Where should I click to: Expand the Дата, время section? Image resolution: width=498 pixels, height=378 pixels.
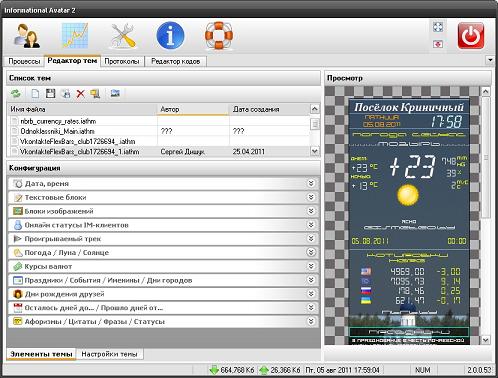tap(311, 183)
